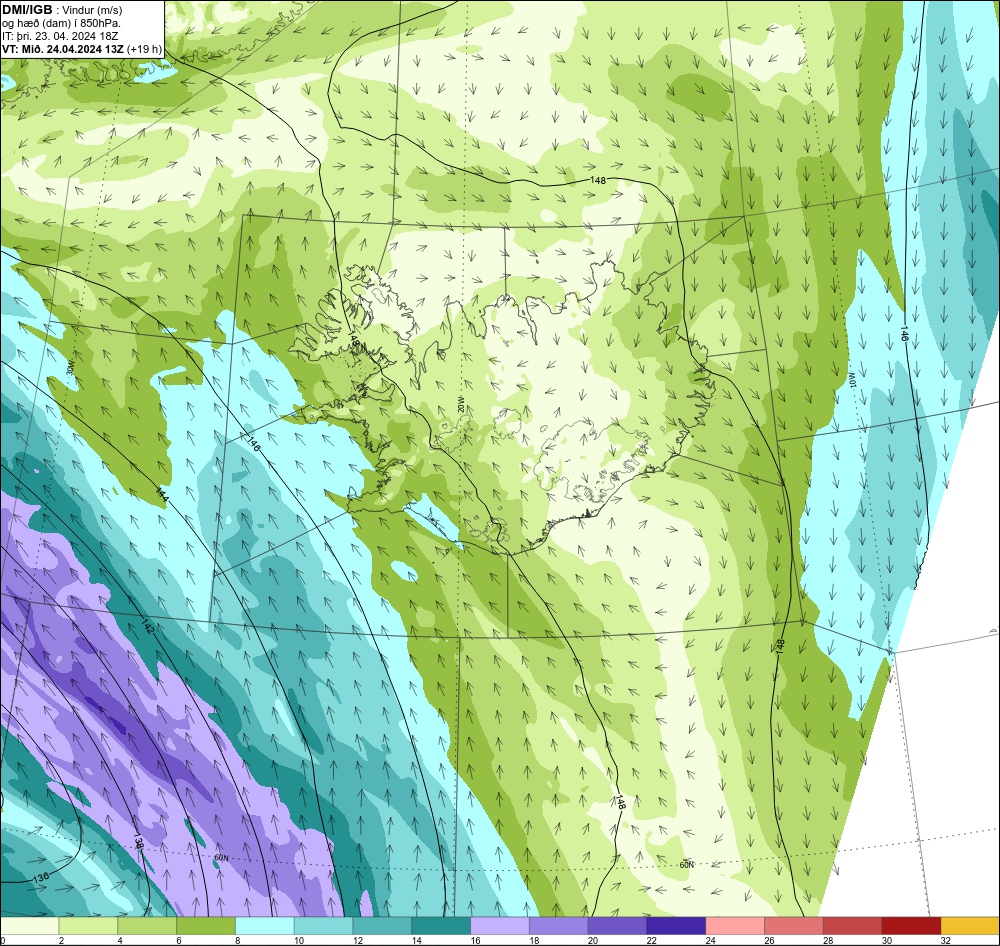
Task: Click the pale yellow 0–2 m/s legend swatch
Action: tap(29, 926)
